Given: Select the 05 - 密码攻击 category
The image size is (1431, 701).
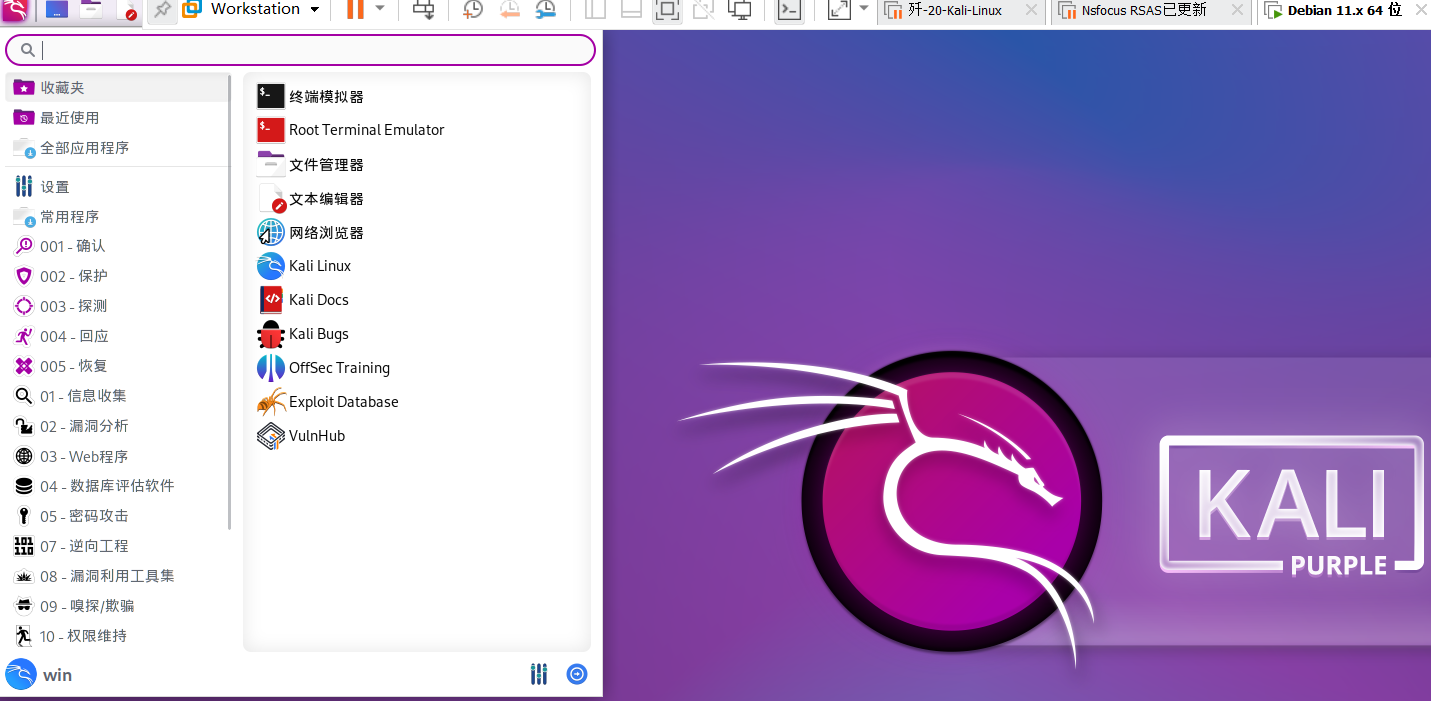Looking at the screenshot, I should (x=118, y=516).
